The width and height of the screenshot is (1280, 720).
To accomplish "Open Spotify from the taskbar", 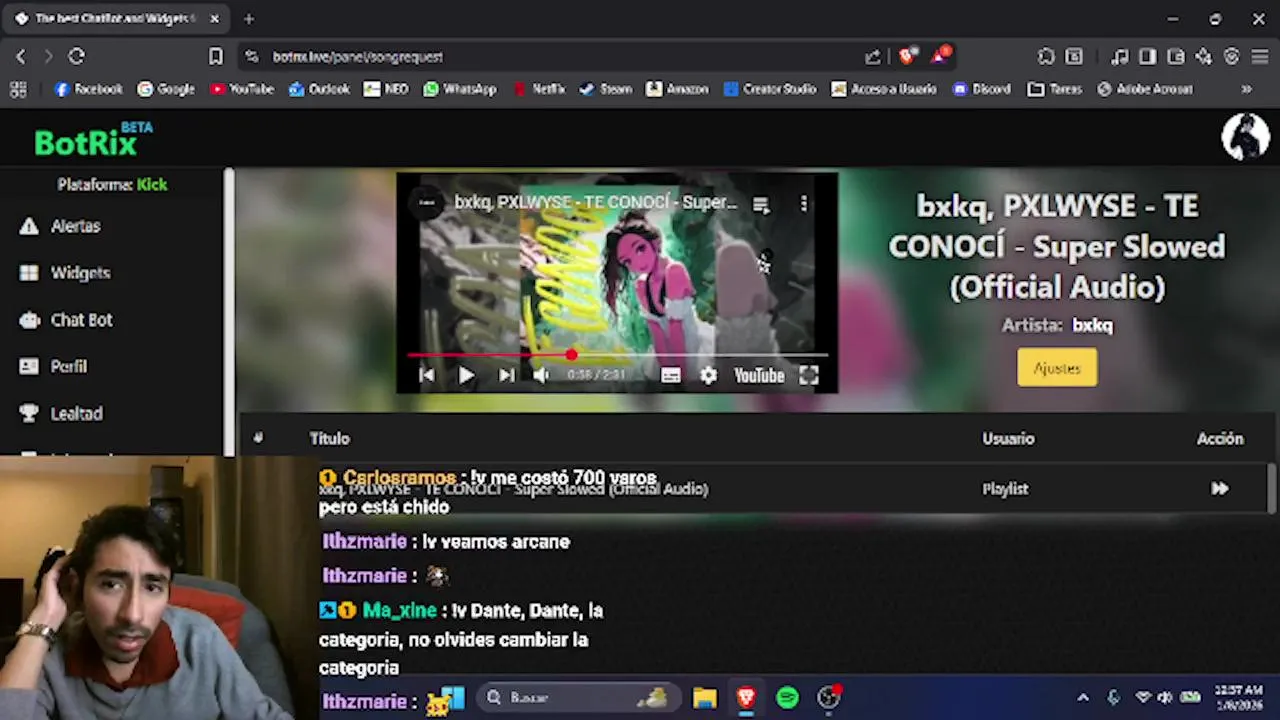I will [x=788, y=698].
